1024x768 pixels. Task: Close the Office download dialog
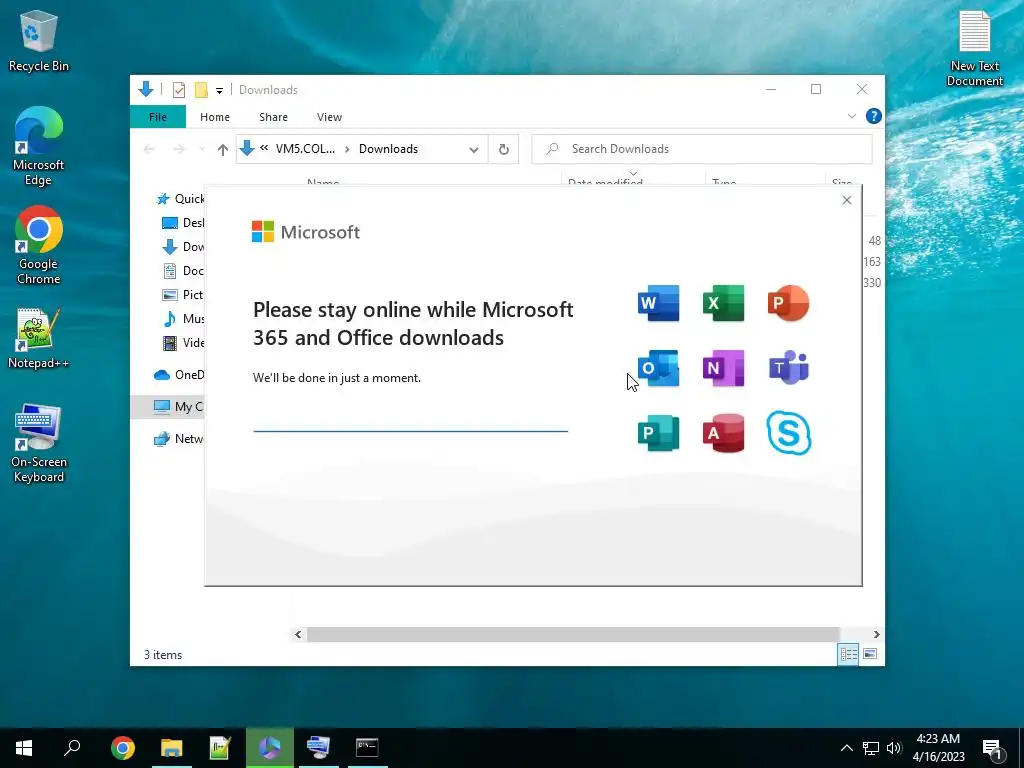click(x=847, y=200)
